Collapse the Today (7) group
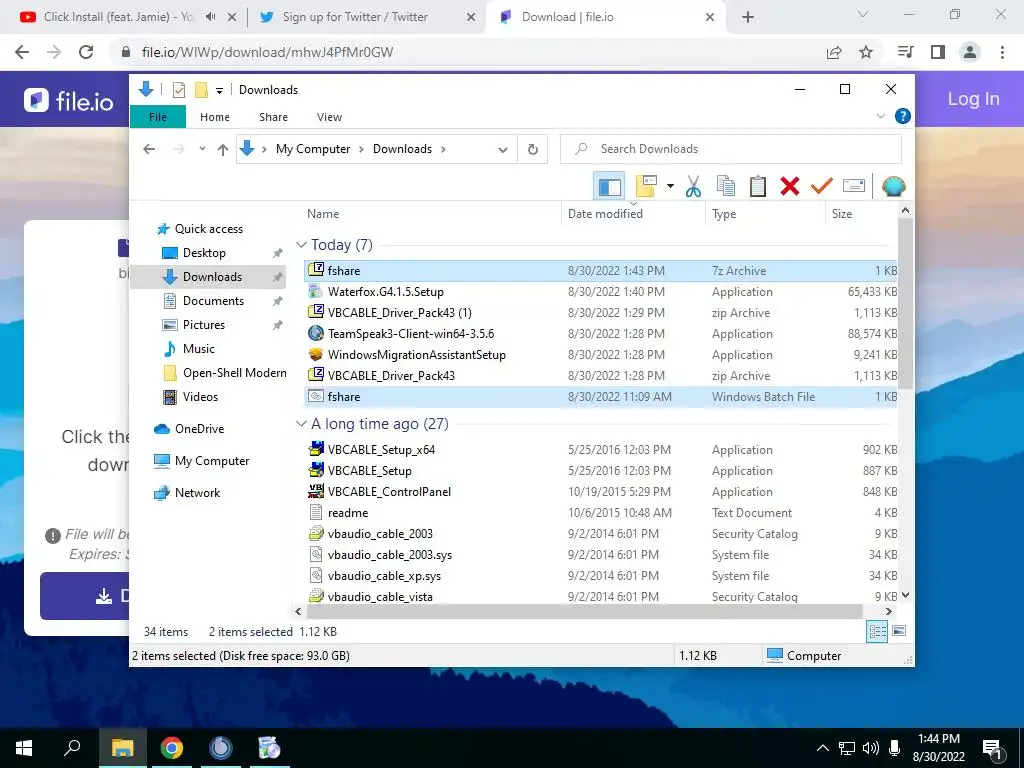 tap(301, 245)
